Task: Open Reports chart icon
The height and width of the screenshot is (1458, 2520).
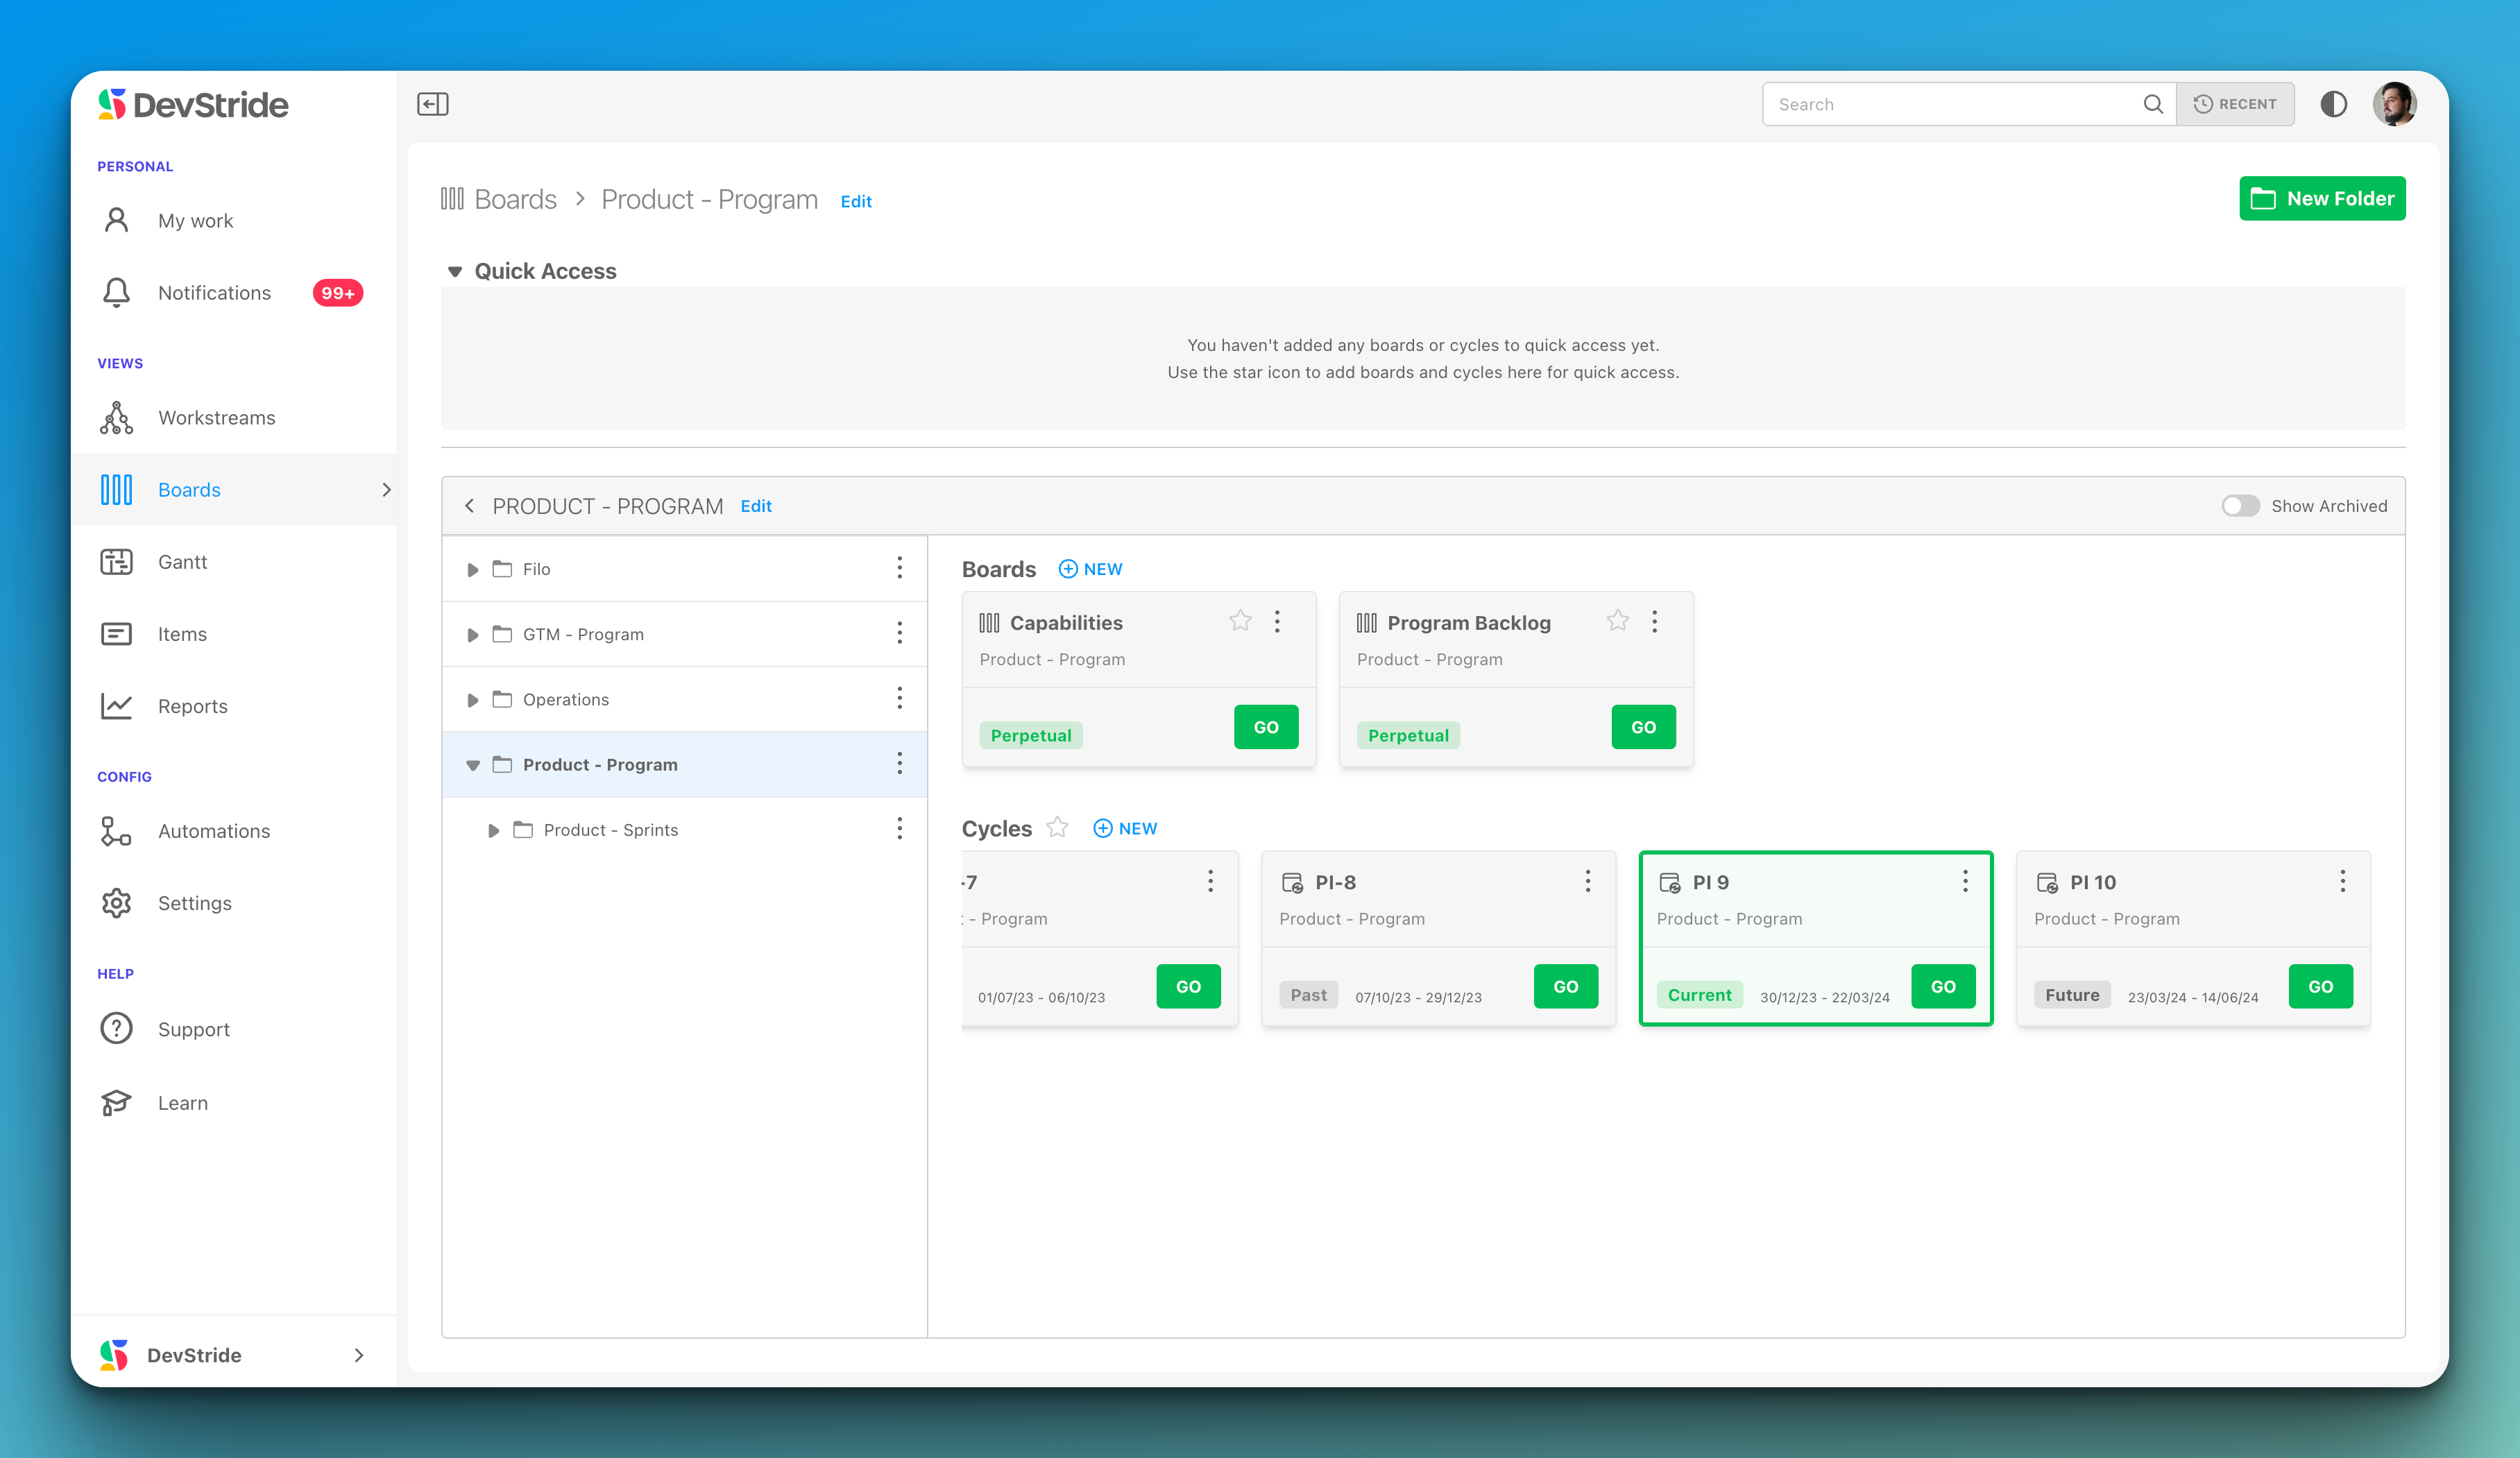Action: point(116,706)
